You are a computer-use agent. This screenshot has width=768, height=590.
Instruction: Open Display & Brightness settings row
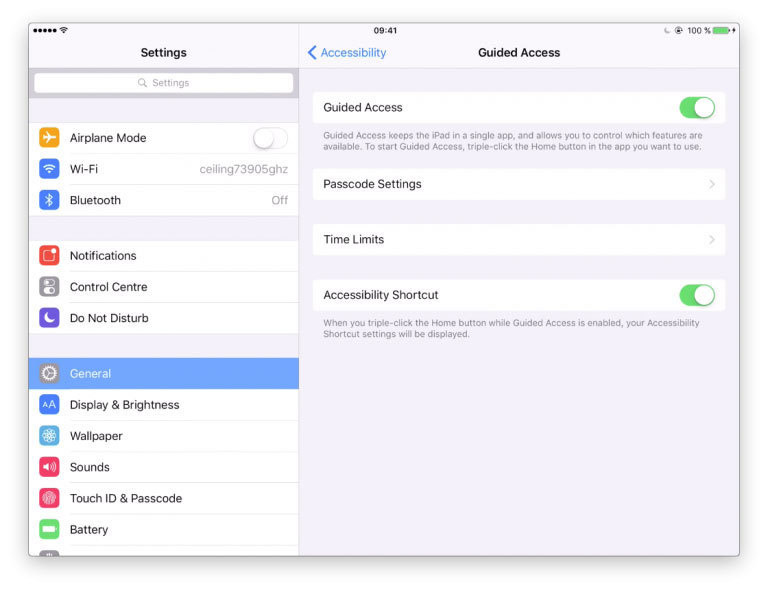tap(164, 405)
